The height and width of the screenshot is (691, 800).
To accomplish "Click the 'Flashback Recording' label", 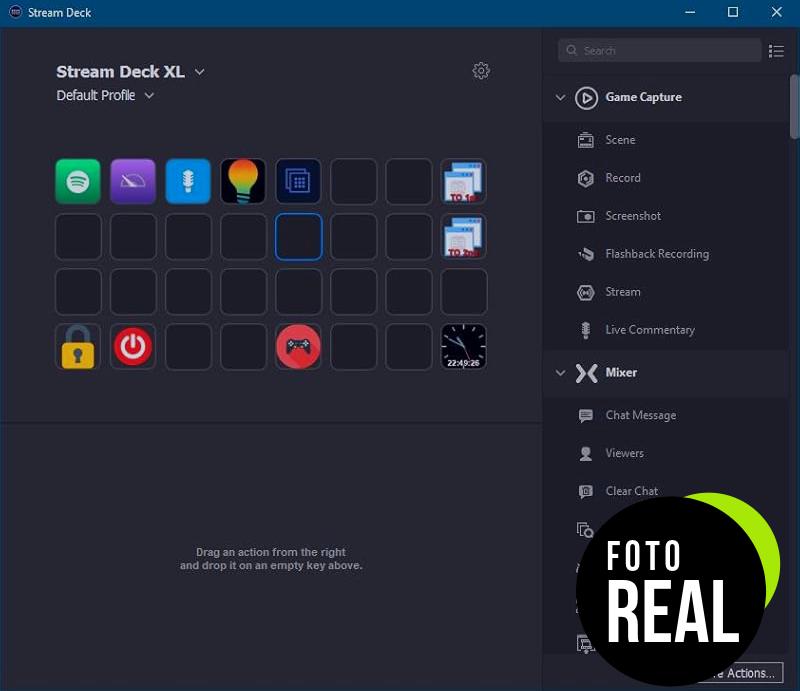I will tap(657, 254).
